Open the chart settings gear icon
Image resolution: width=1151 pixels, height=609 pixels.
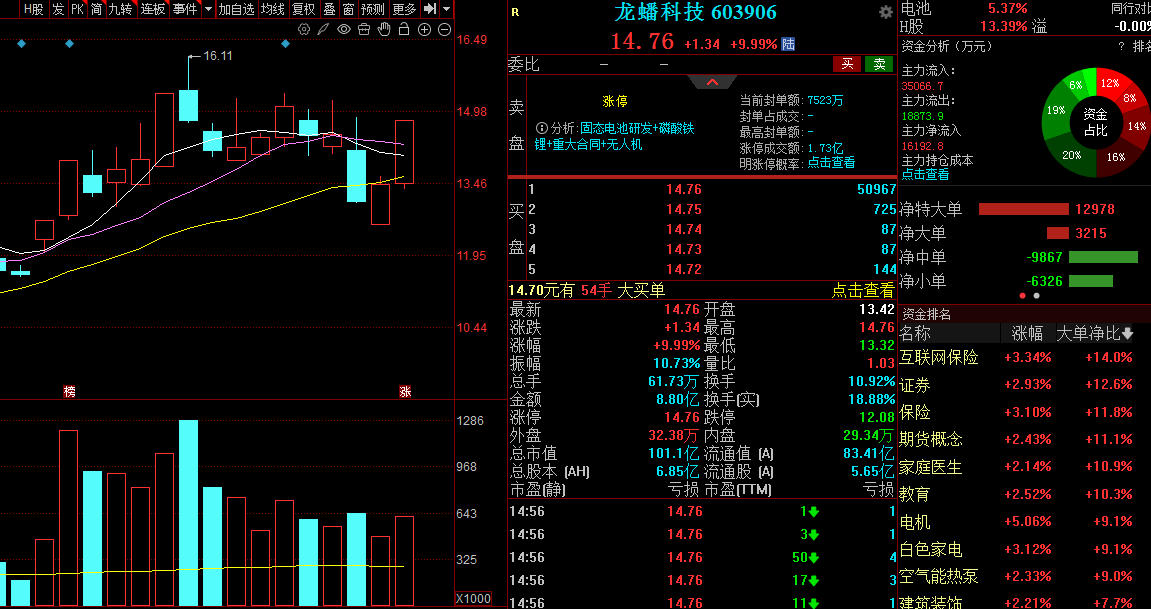pos(304,29)
